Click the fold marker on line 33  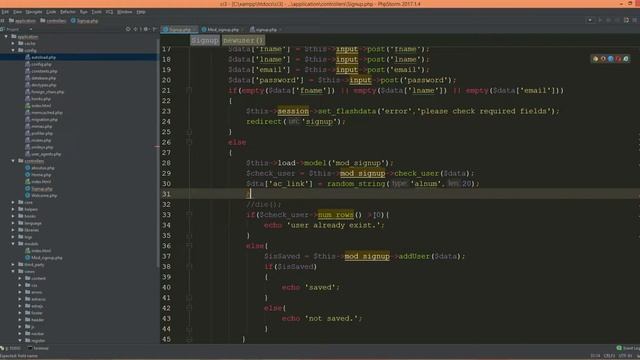189,215
